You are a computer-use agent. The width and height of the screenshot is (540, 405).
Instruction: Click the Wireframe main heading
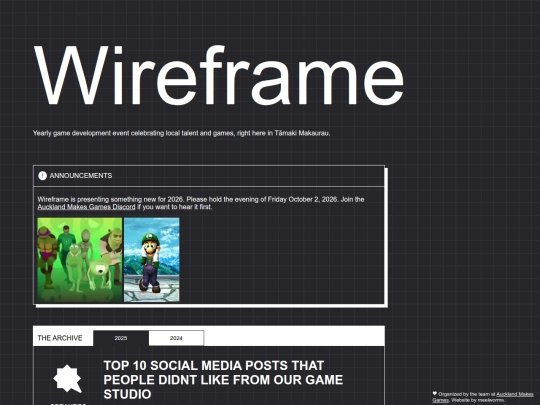(218, 75)
